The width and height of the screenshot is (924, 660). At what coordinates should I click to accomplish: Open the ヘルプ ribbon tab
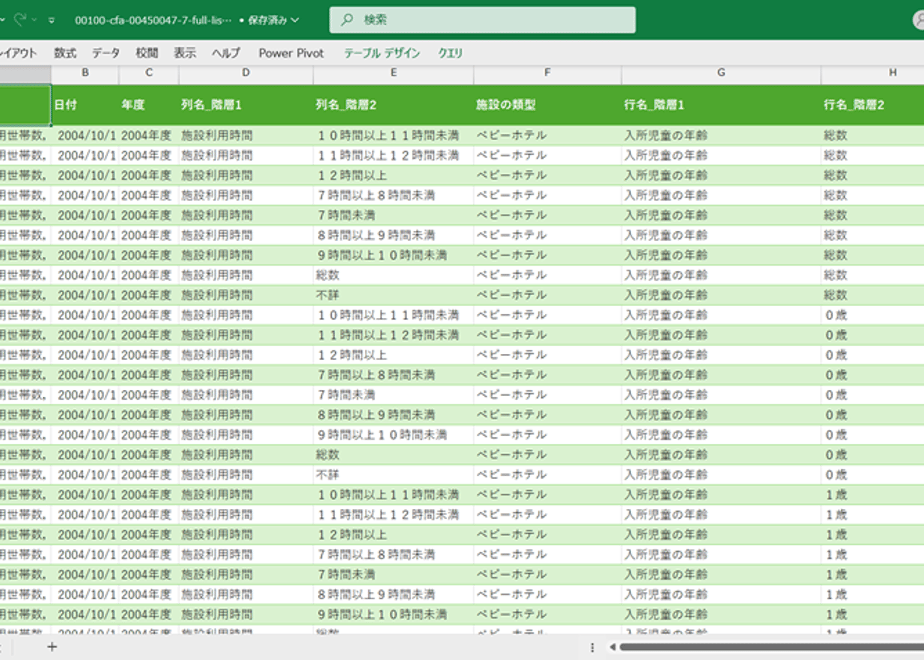(x=226, y=53)
